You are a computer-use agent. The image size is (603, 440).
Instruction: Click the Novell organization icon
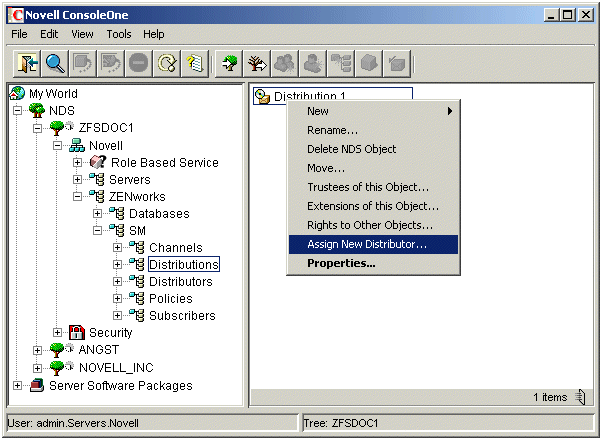[x=77, y=145]
